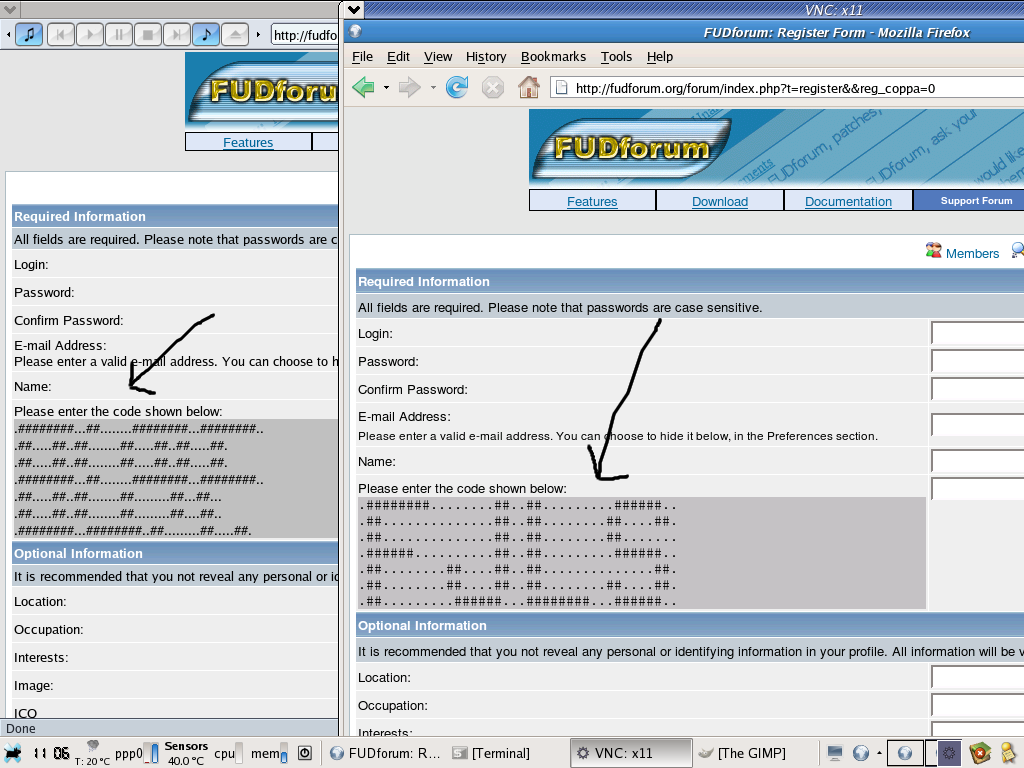
Task: Click the Documentation link
Action: pyautogui.click(x=848, y=201)
